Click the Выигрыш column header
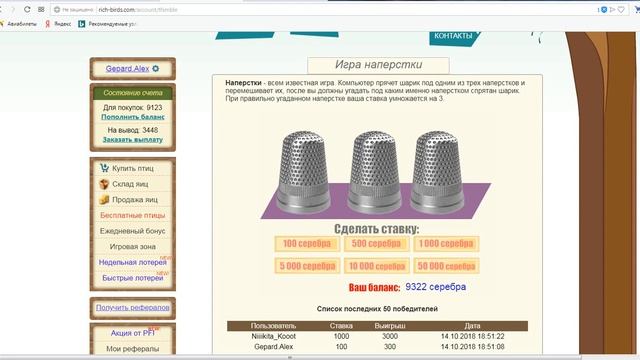This screenshot has width=640, height=360. 390,326
